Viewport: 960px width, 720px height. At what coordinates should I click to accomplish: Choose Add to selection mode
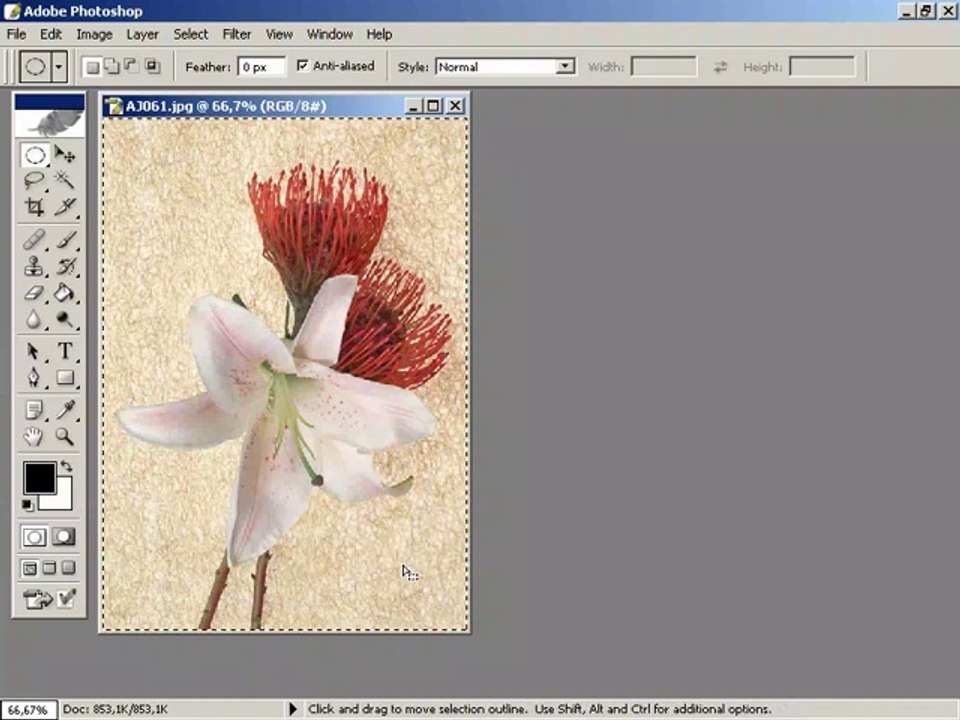click(x=111, y=67)
